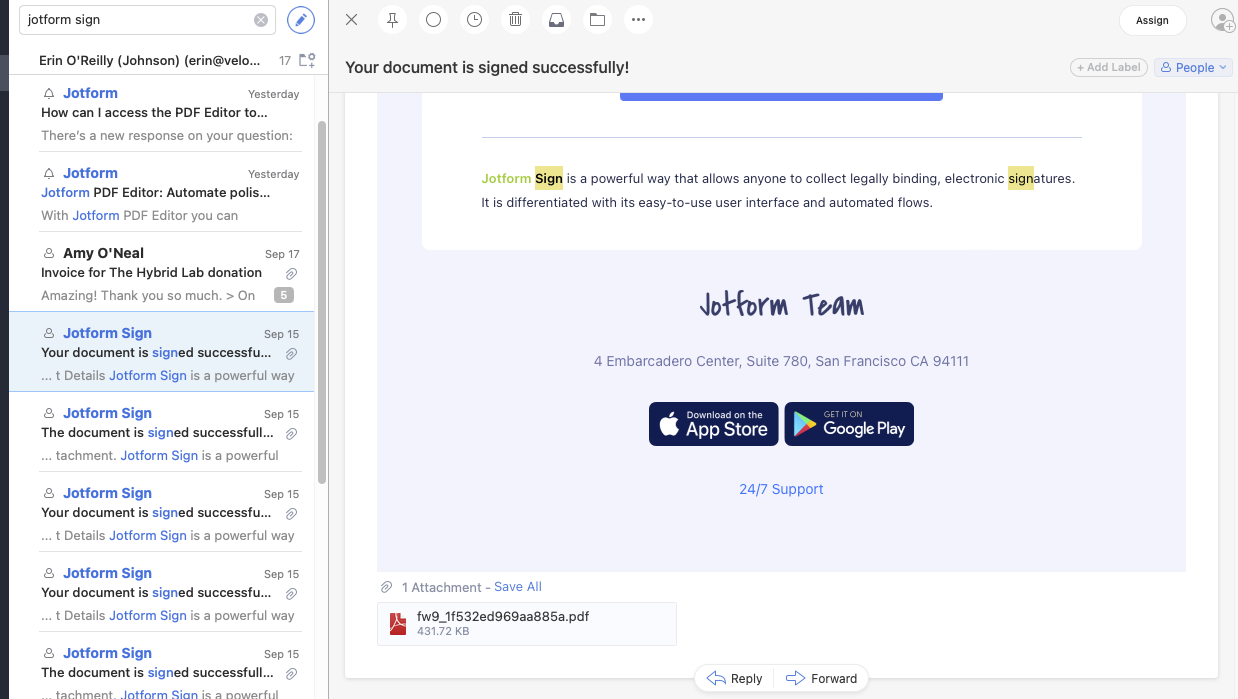1238x699 pixels.
Task: Click bell icon on 'PDF Editor: Automate' row
Action: [x=49, y=173]
